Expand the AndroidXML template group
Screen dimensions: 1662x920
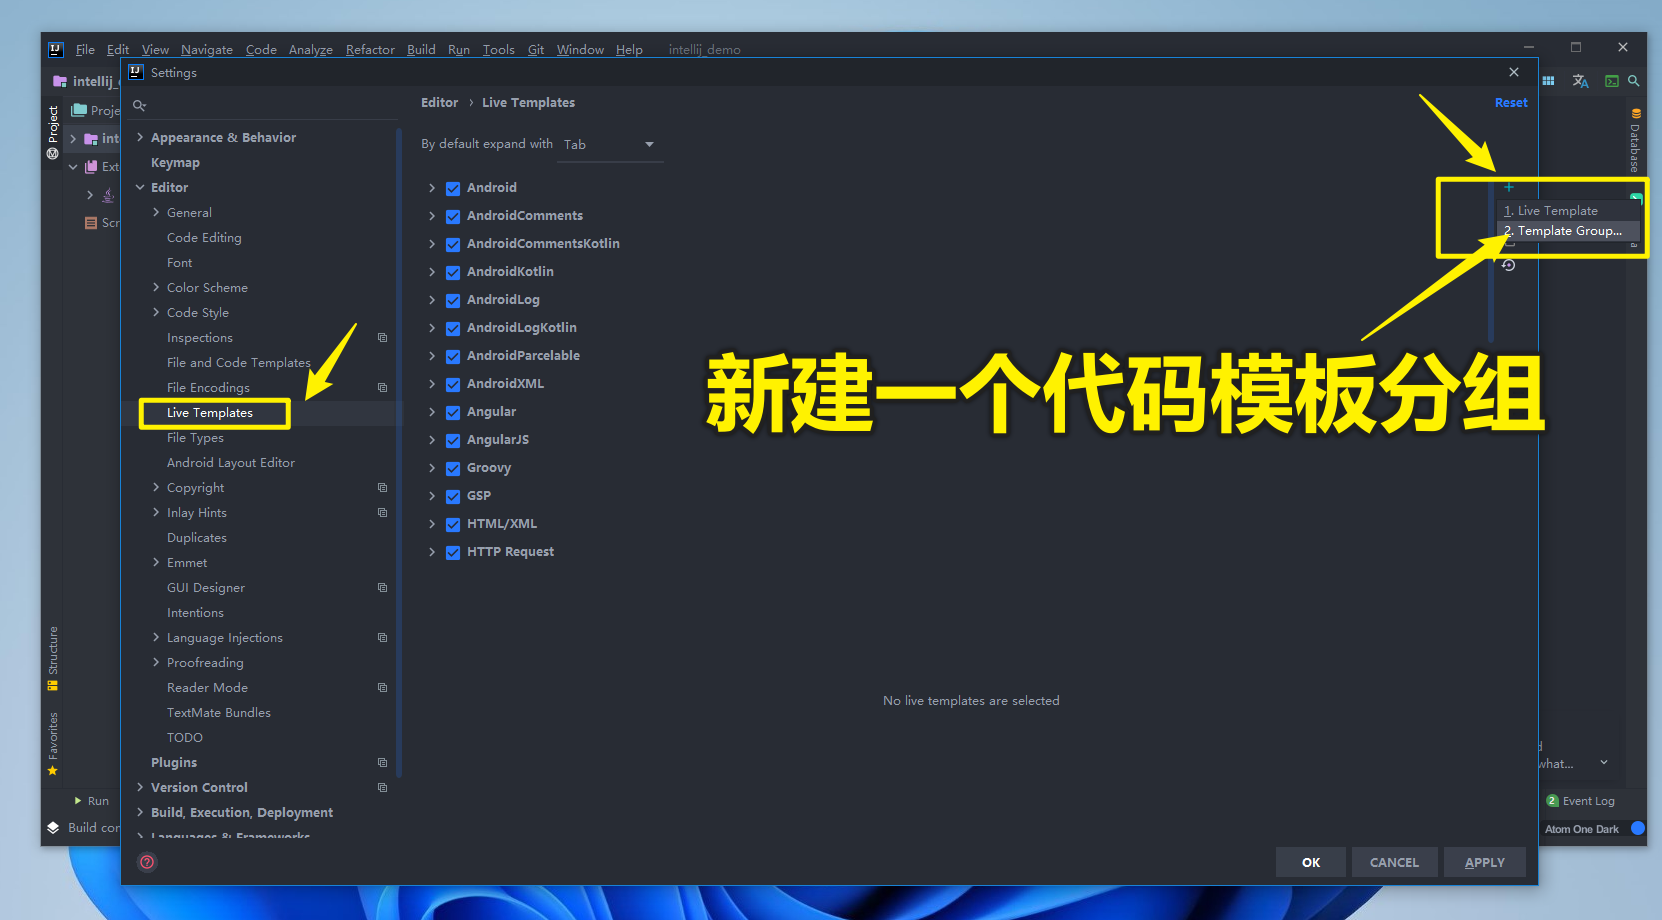pos(432,384)
